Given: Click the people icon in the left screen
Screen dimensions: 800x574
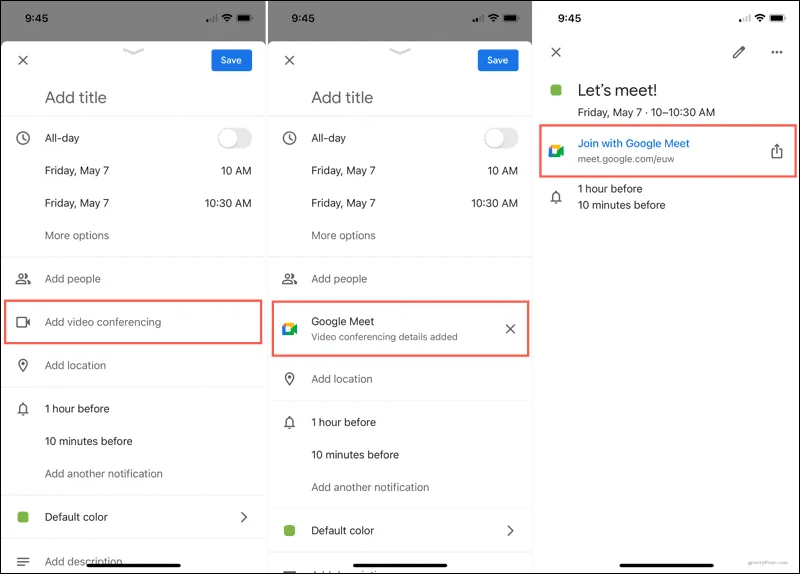Looking at the screenshot, I should point(23,279).
